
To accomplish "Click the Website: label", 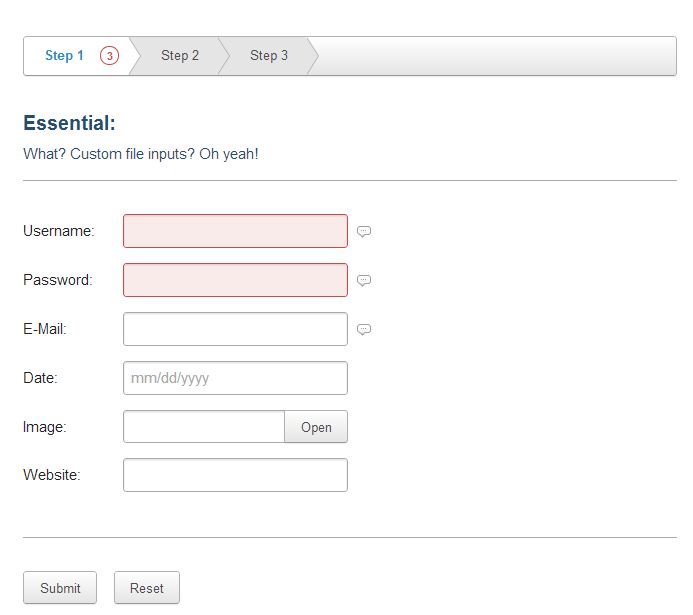I will click(x=52, y=475).
